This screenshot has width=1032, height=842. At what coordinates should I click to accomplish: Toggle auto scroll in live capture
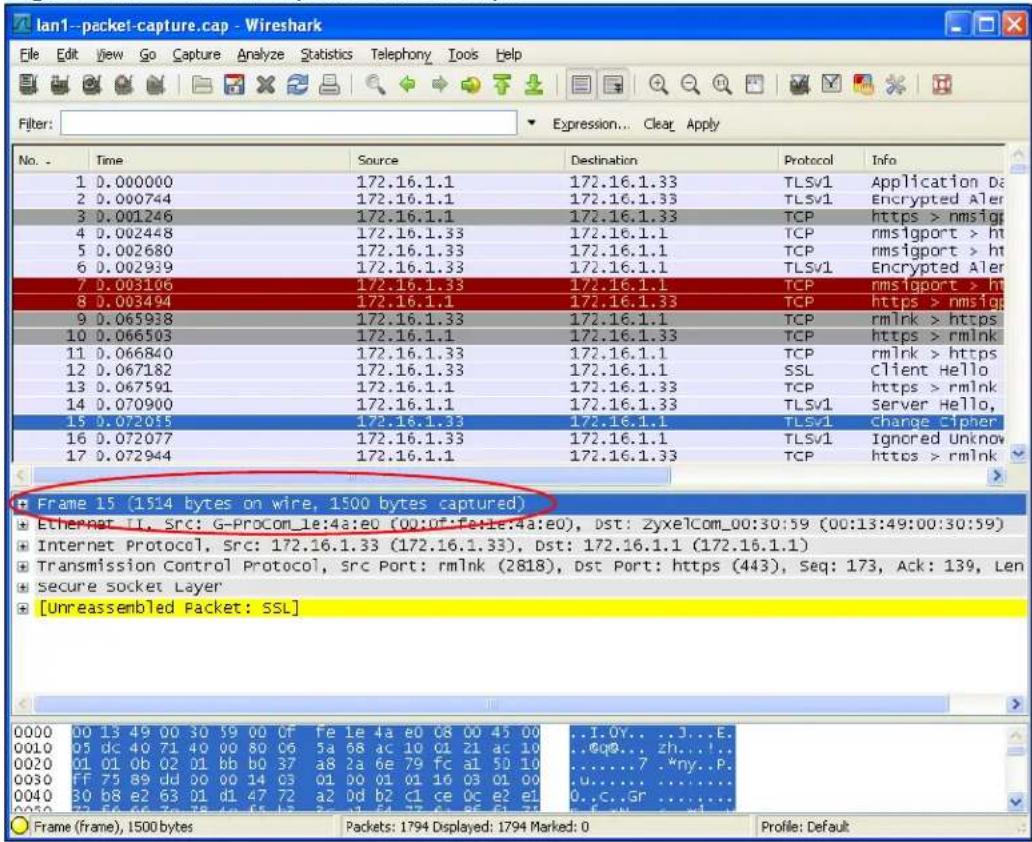[613, 85]
